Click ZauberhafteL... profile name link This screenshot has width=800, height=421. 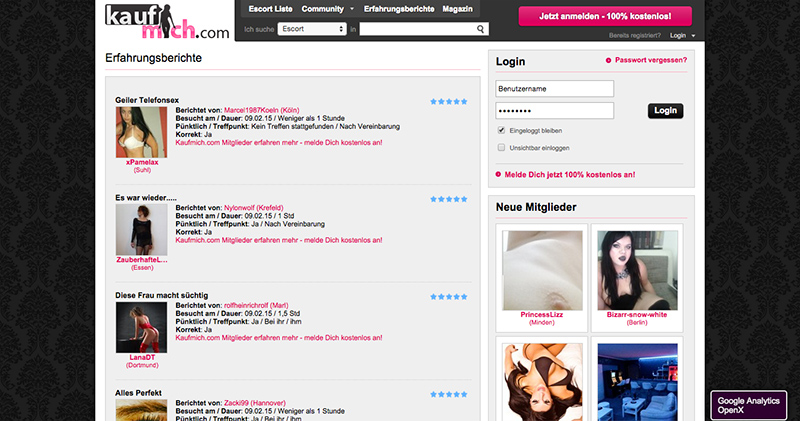click(141, 260)
